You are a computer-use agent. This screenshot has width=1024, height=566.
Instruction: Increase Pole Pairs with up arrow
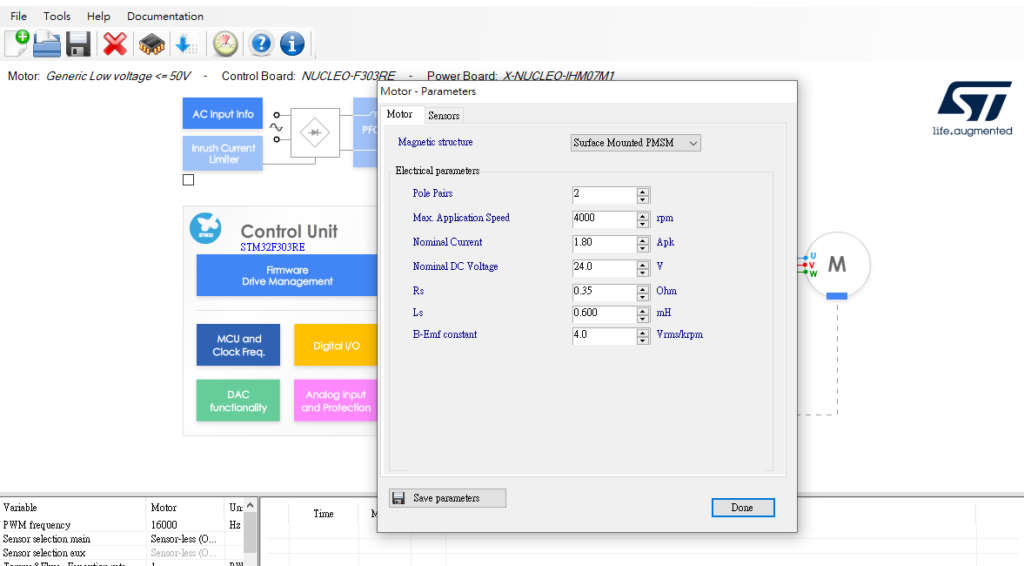point(643,191)
